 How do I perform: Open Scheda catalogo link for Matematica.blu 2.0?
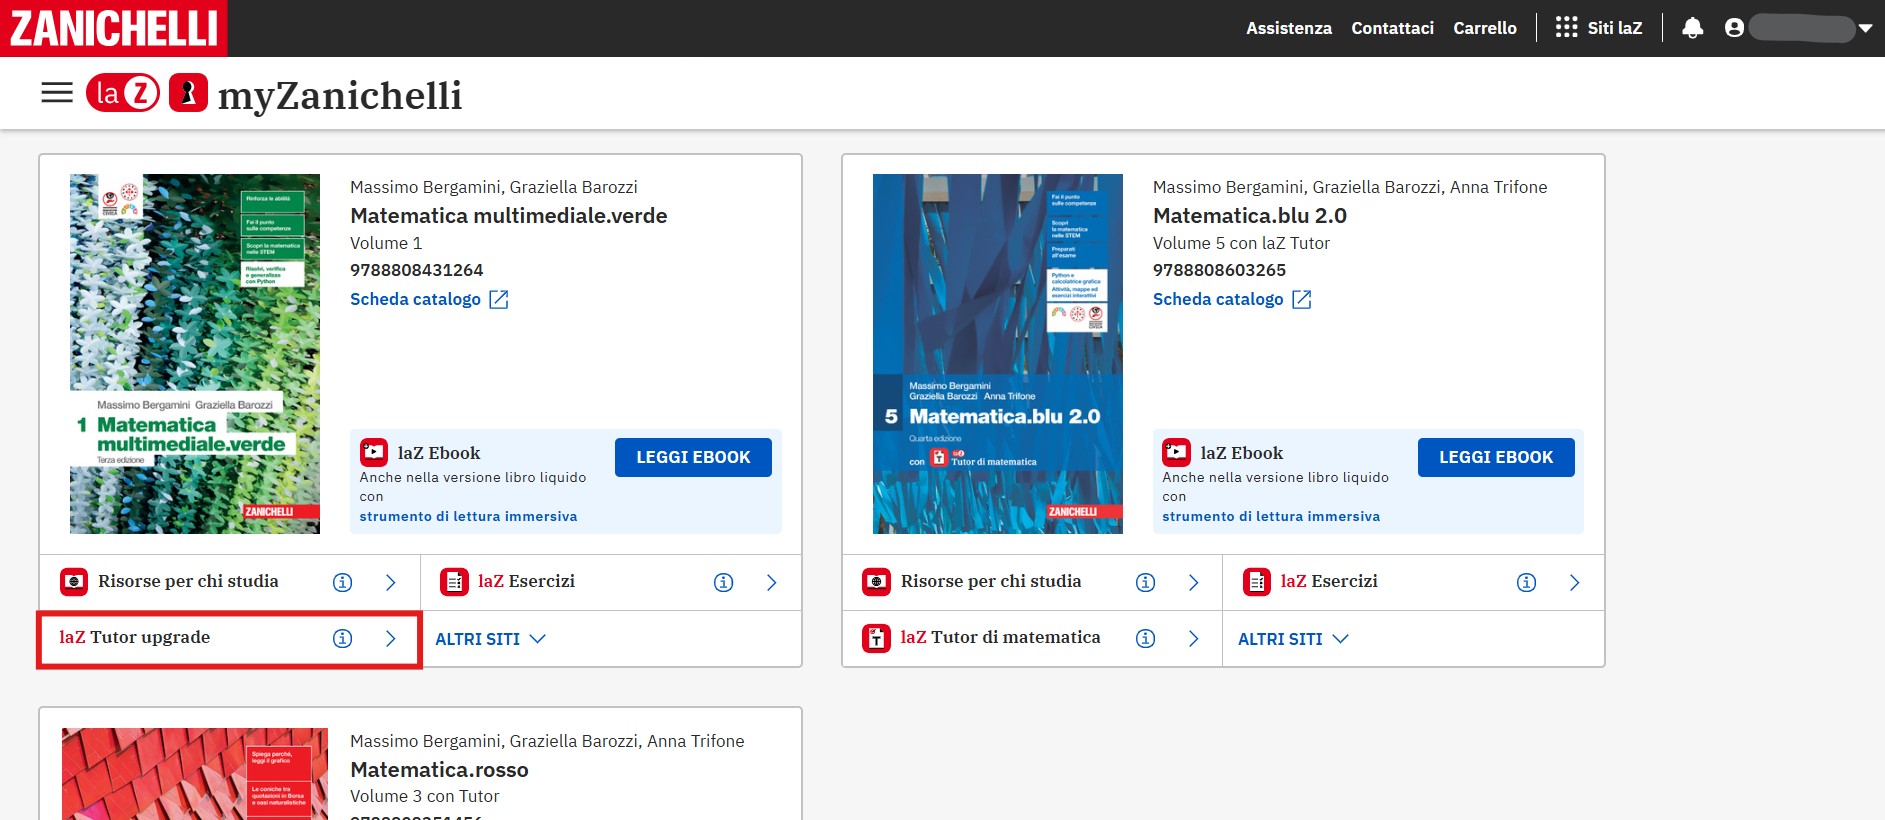tap(1218, 299)
